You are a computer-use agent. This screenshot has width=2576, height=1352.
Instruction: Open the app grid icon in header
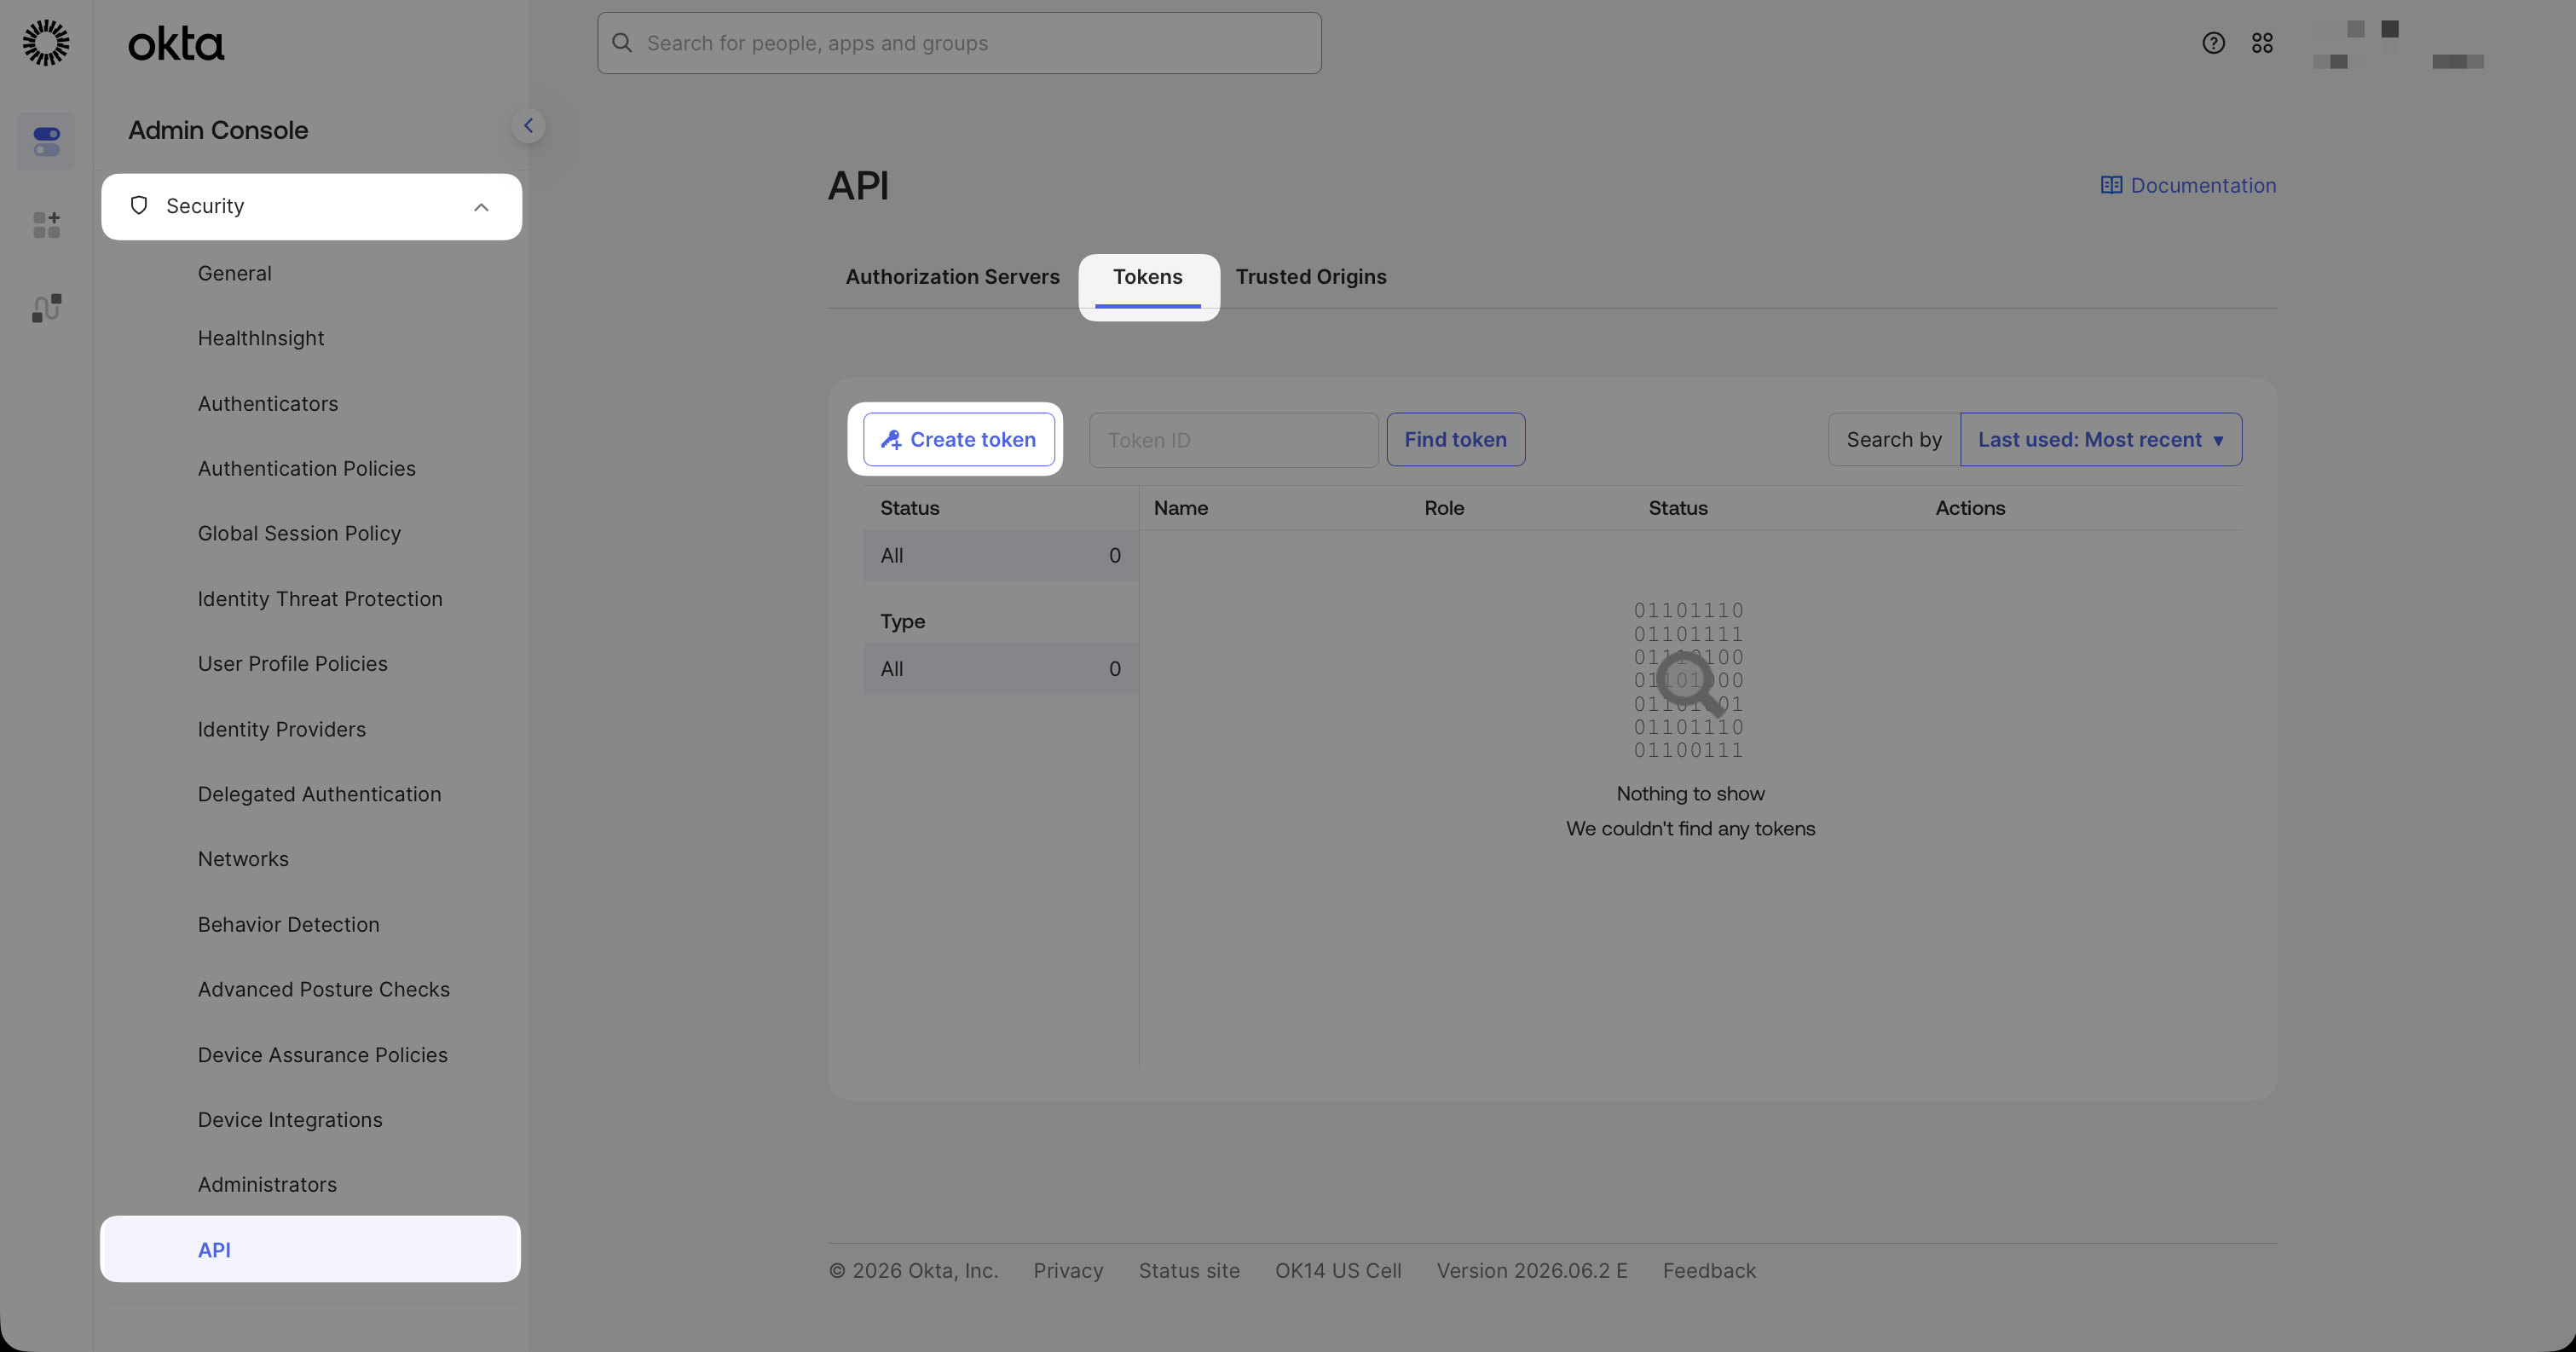[x=2262, y=43]
